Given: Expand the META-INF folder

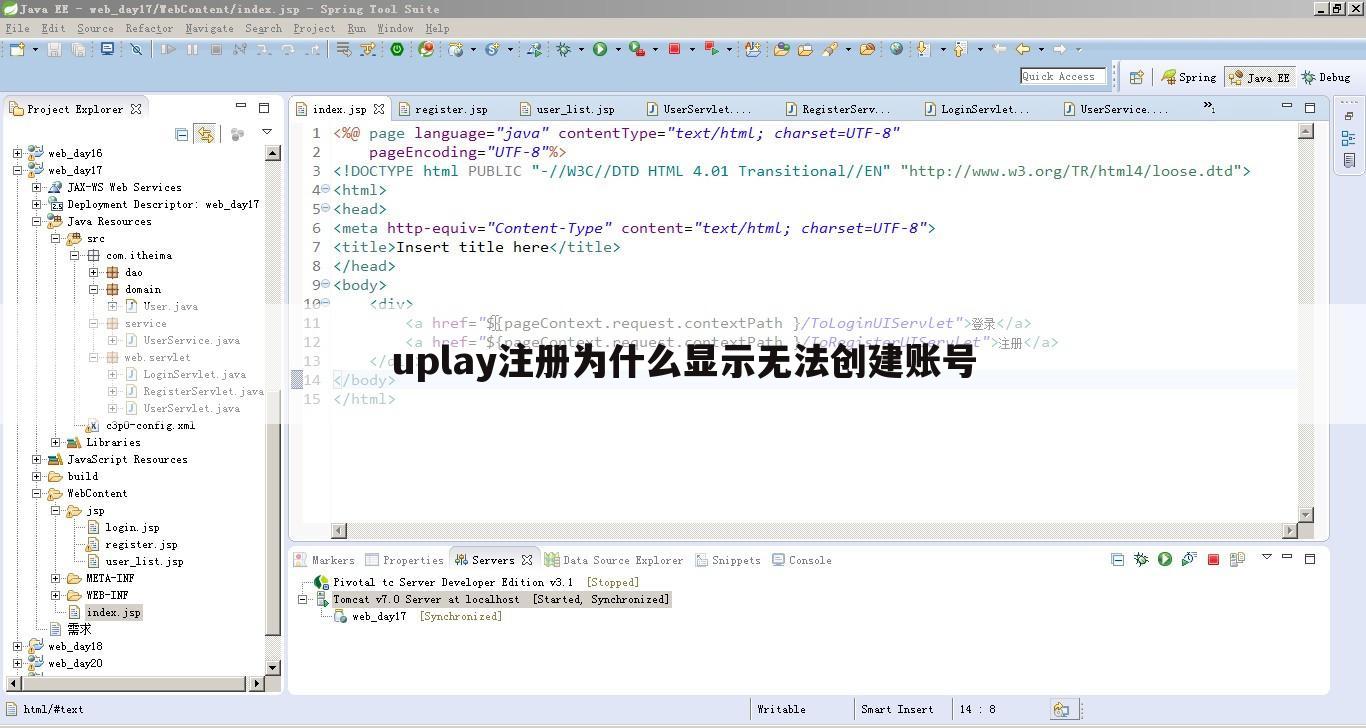Looking at the screenshot, I should click(55, 578).
